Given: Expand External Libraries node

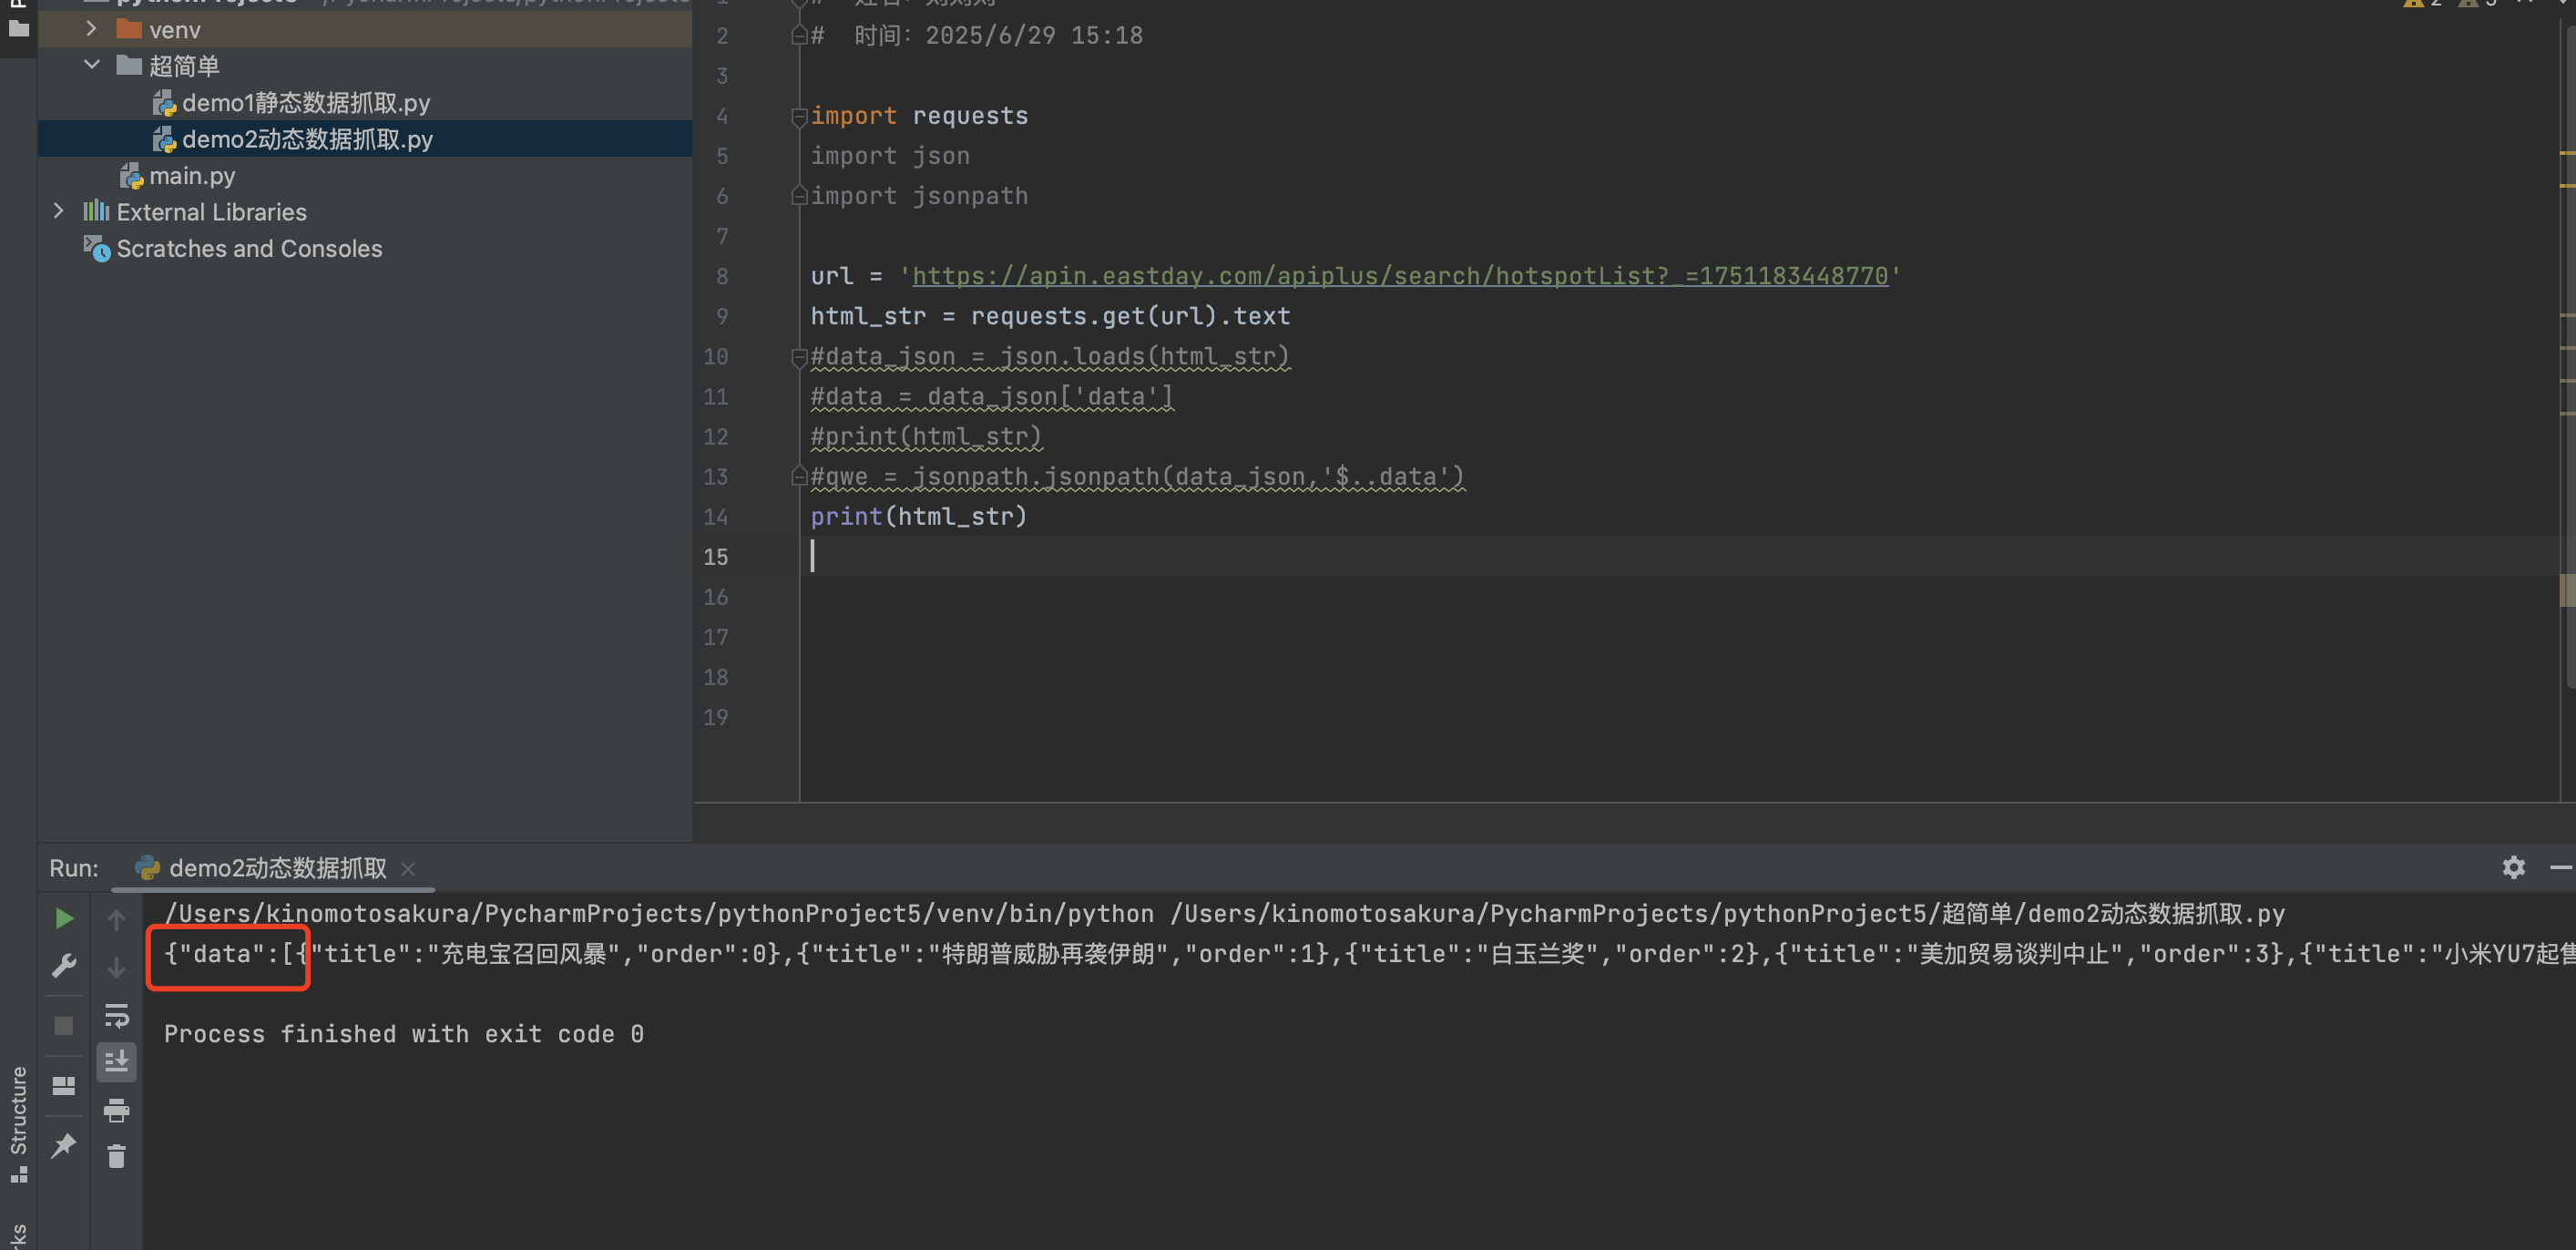Looking at the screenshot, I should click(x=58, y=211).
